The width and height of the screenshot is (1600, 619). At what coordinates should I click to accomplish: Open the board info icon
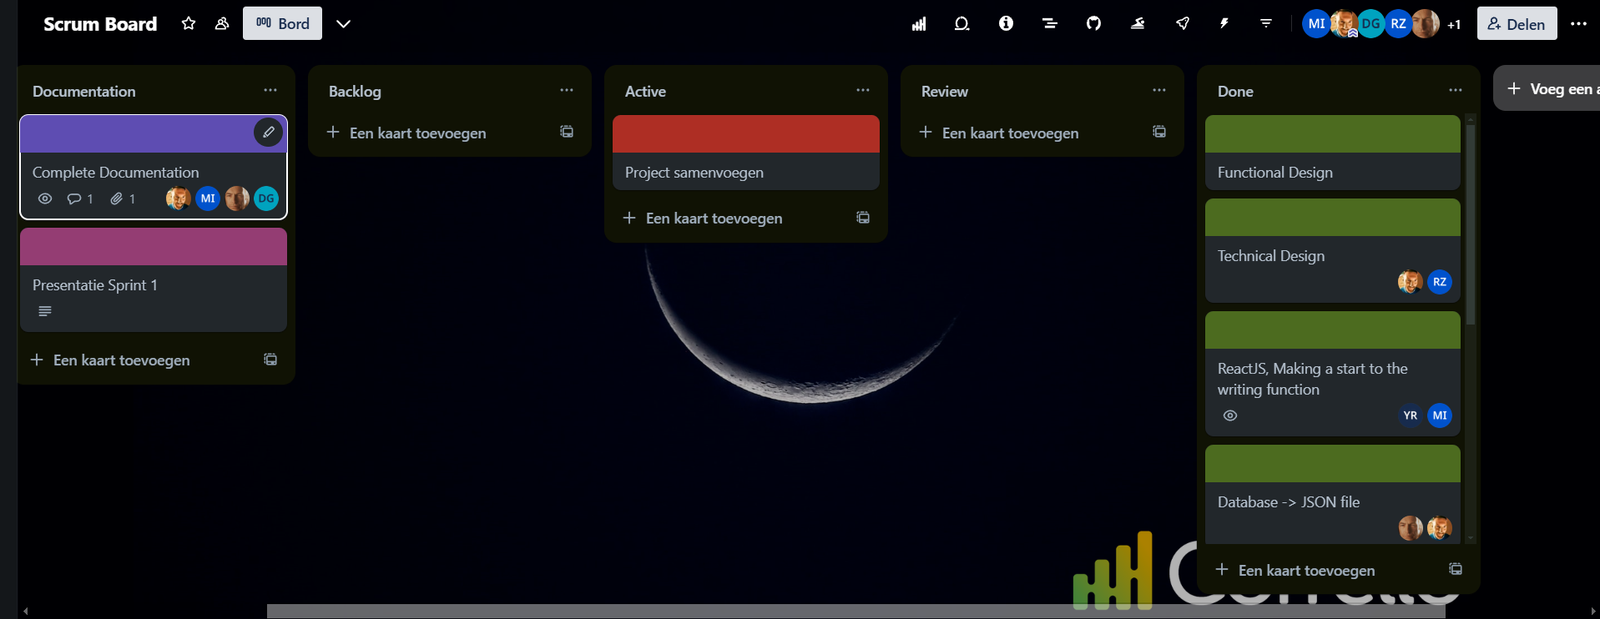[x=1006, y=23]
